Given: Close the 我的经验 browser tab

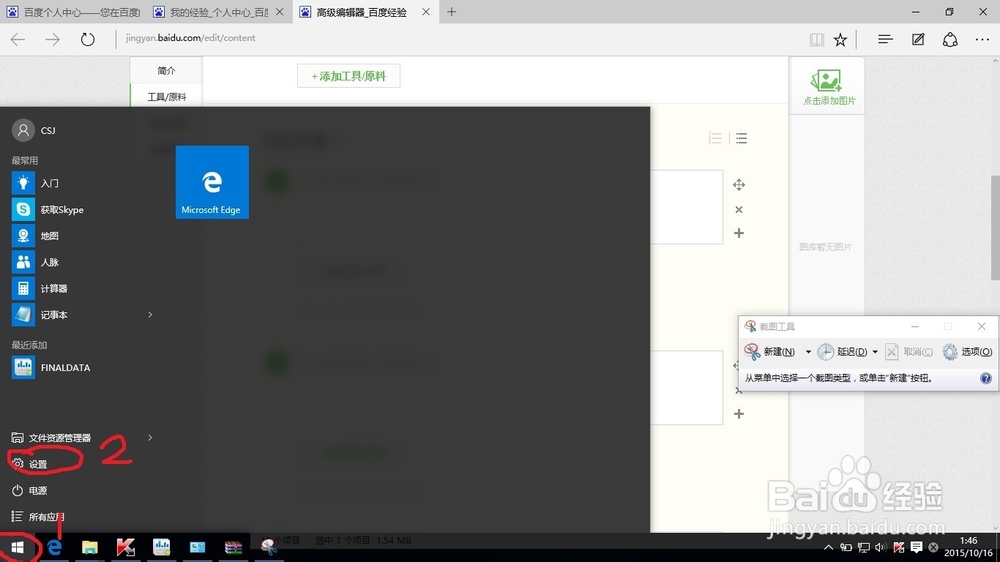Looking at the screenshot, I should point(279,12).
